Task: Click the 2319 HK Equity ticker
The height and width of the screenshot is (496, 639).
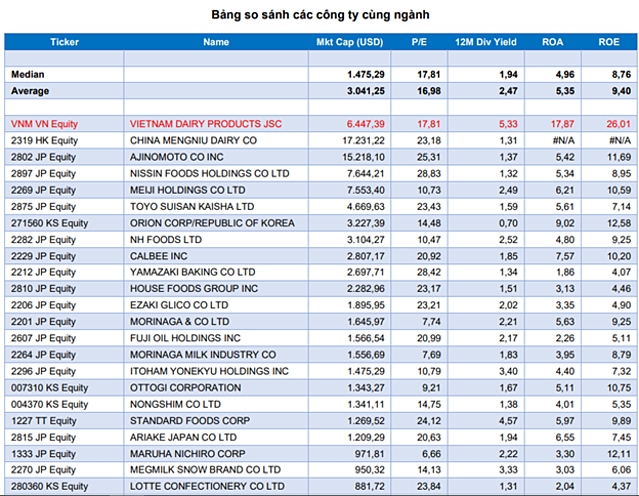Action: pos(43,140)
